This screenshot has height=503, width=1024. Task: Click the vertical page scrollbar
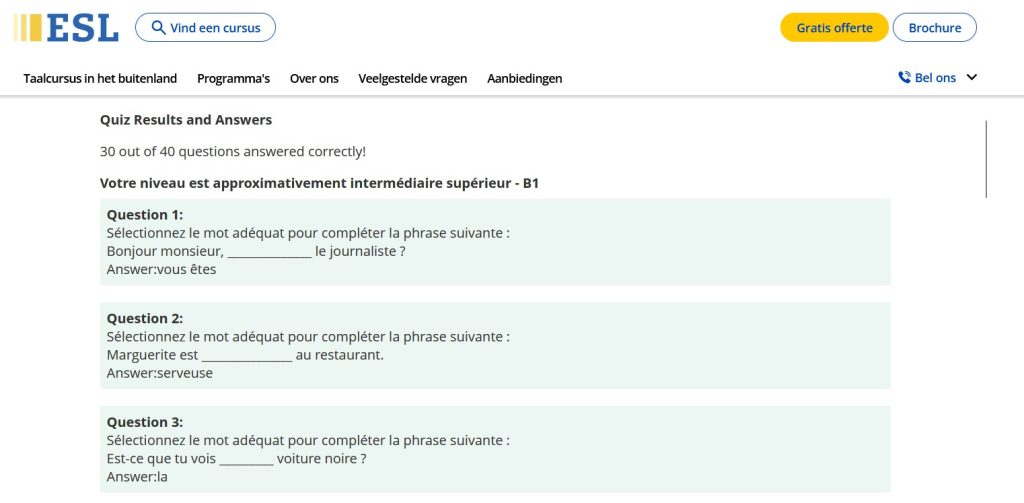point(986,160)
